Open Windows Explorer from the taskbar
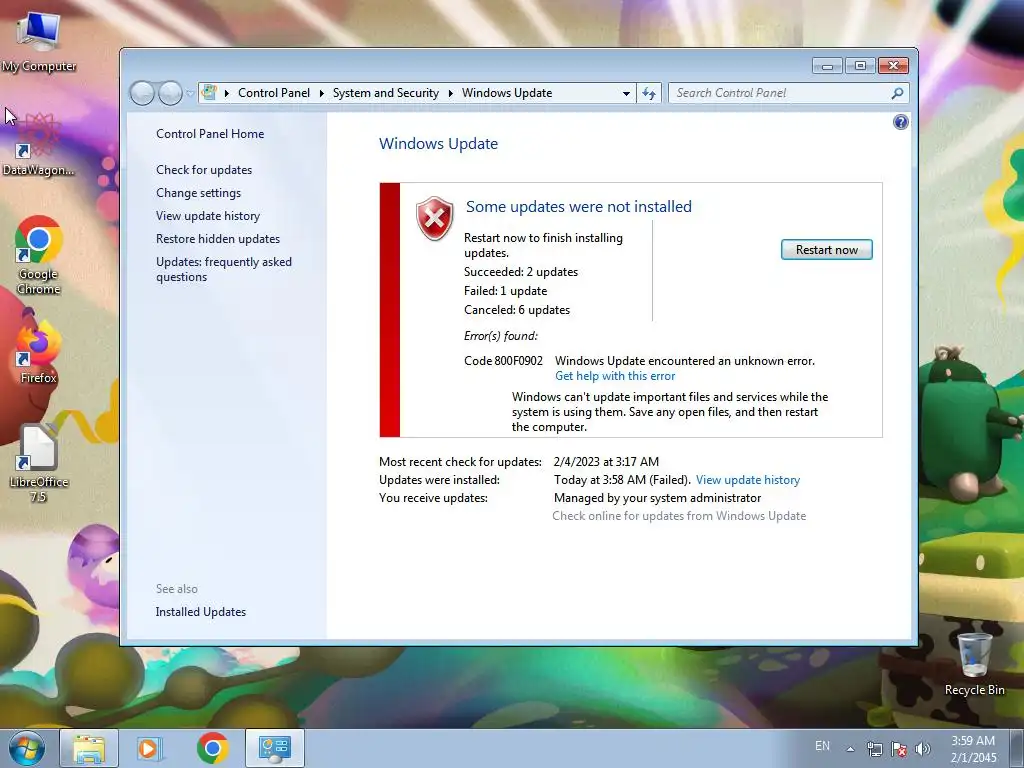Image resolution: width=1024 pixels, height=768 pixels. [x=89, y=748]
